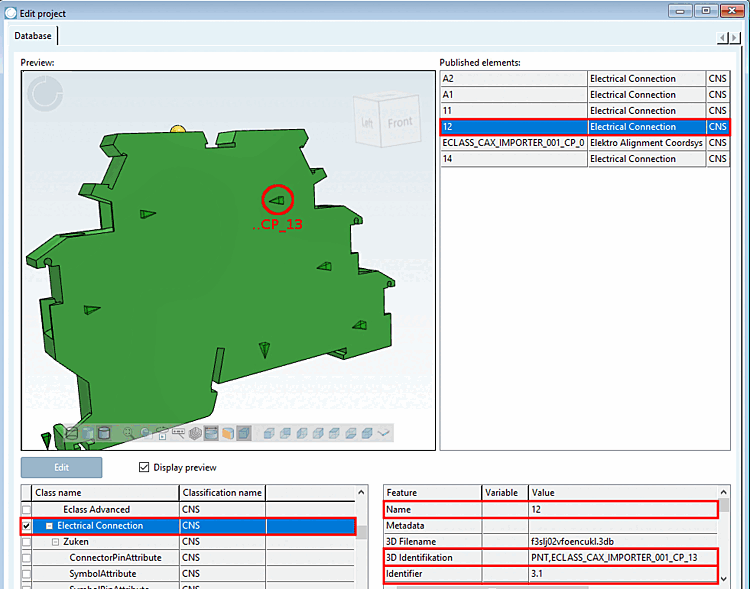Click the zoom in magnifier icon
This screenshot has width=750, height=589.
(x=129, y=433)
